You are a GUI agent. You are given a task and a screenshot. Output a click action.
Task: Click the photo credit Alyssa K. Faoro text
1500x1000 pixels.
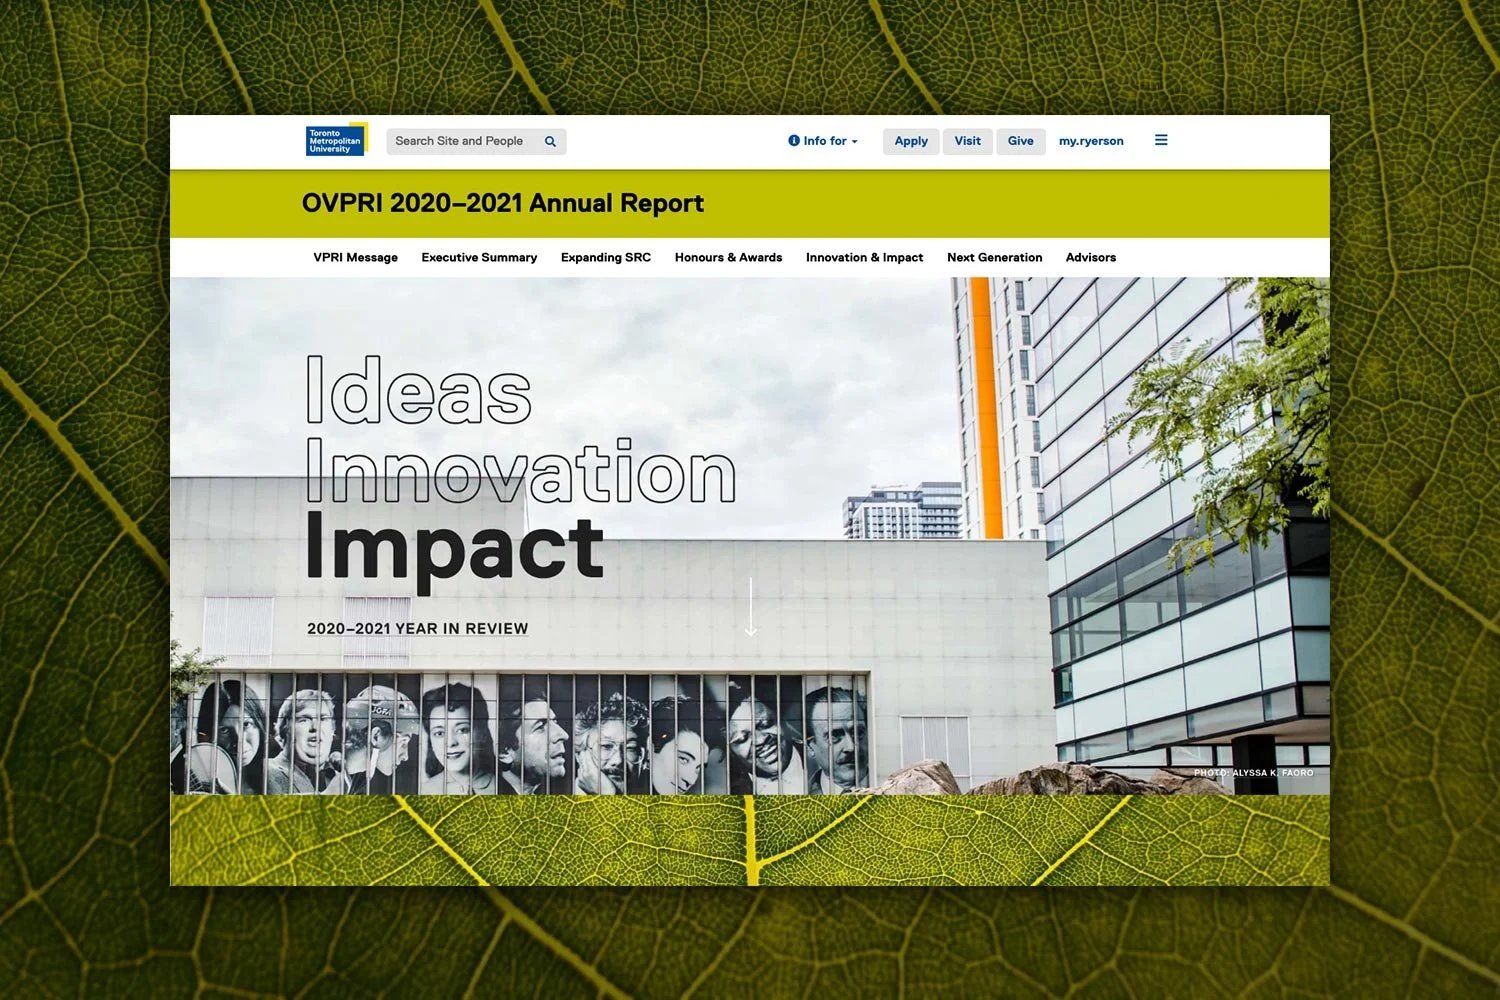coord(1253,773)
